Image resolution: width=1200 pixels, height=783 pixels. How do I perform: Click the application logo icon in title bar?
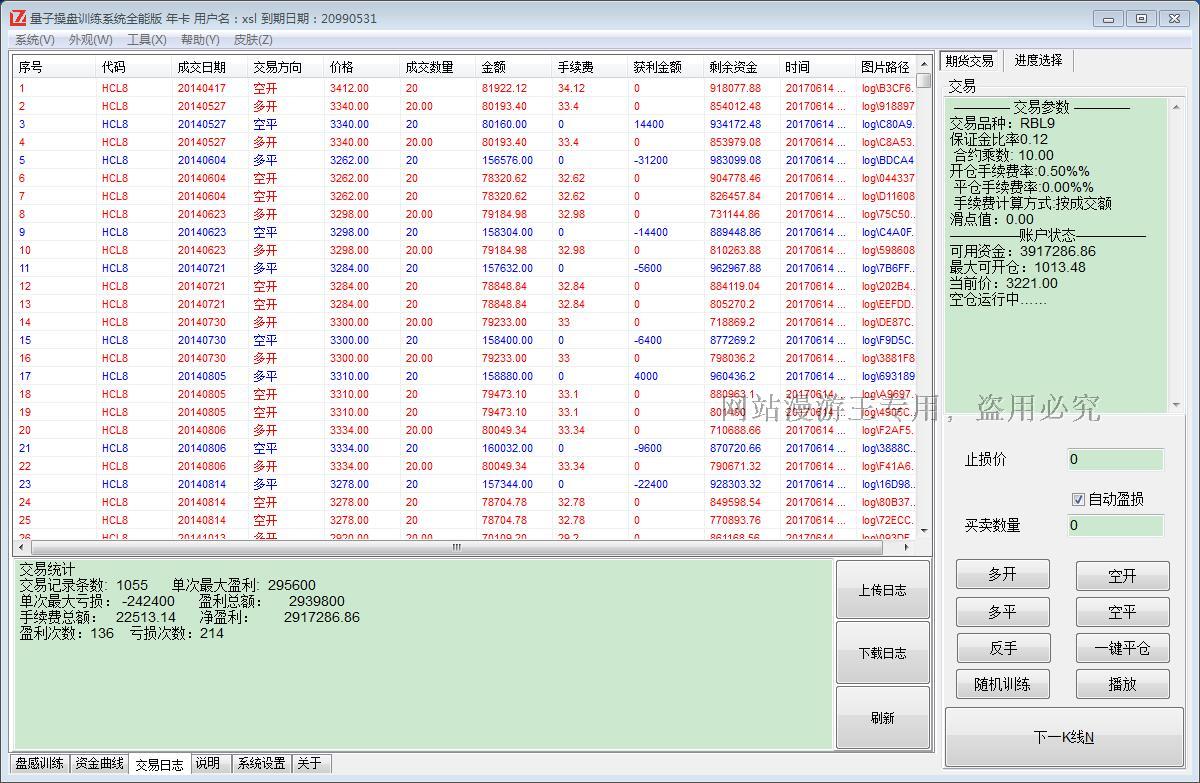[18, 18]
